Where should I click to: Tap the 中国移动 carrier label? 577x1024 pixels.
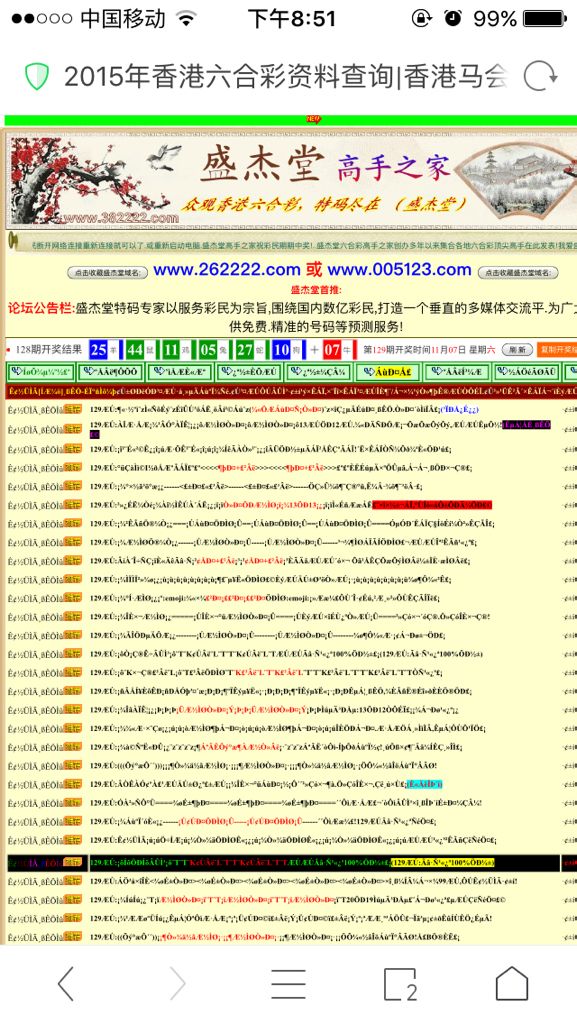coord(122,18)
